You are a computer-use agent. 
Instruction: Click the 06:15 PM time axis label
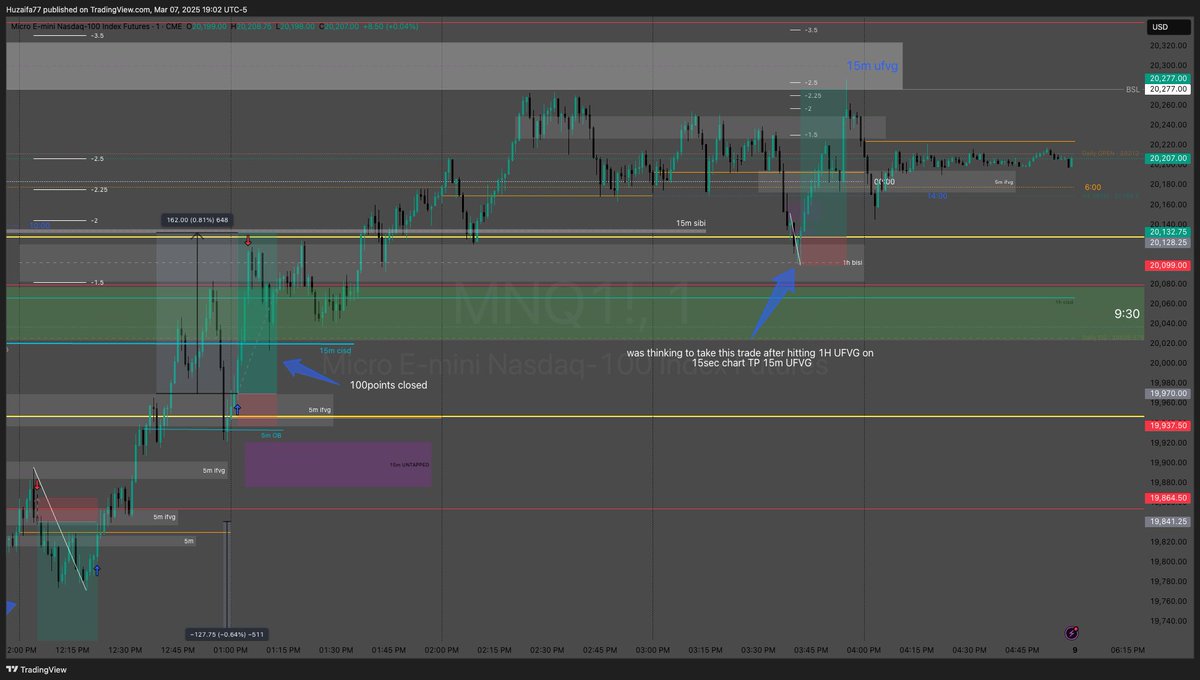tap(1126, 649)
